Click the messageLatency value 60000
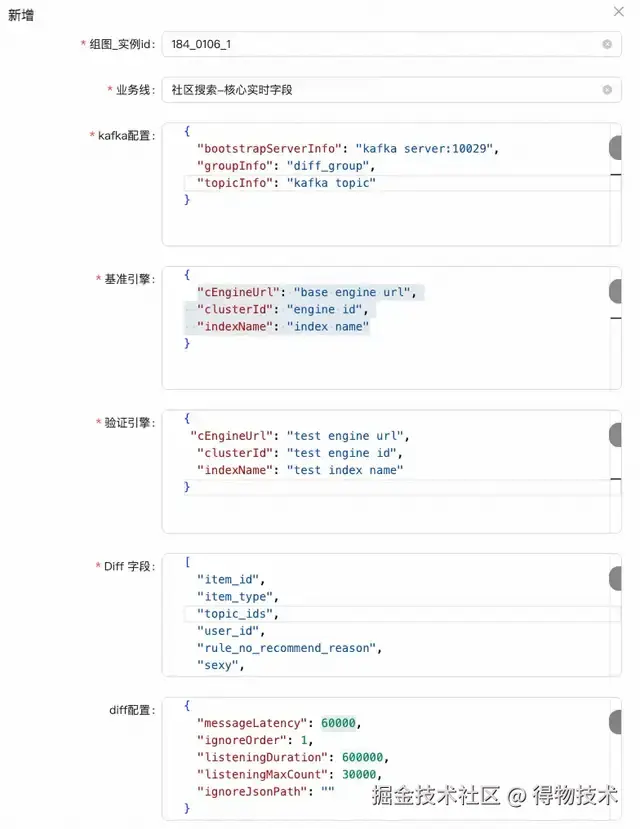The height and width of the screenshot is (829, 640). (340, 722)
